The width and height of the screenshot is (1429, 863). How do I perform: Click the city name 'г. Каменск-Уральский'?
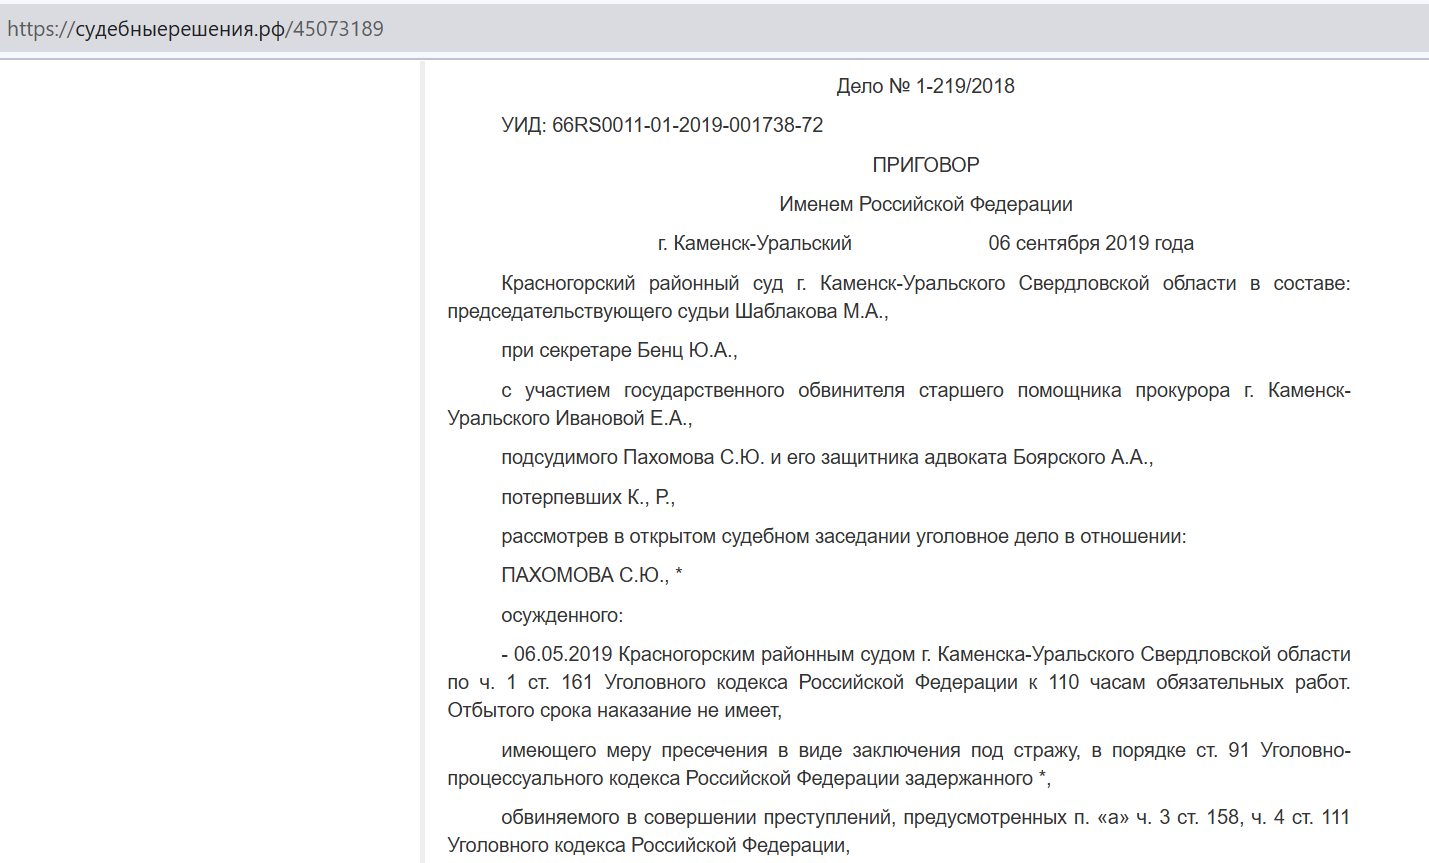754,243
